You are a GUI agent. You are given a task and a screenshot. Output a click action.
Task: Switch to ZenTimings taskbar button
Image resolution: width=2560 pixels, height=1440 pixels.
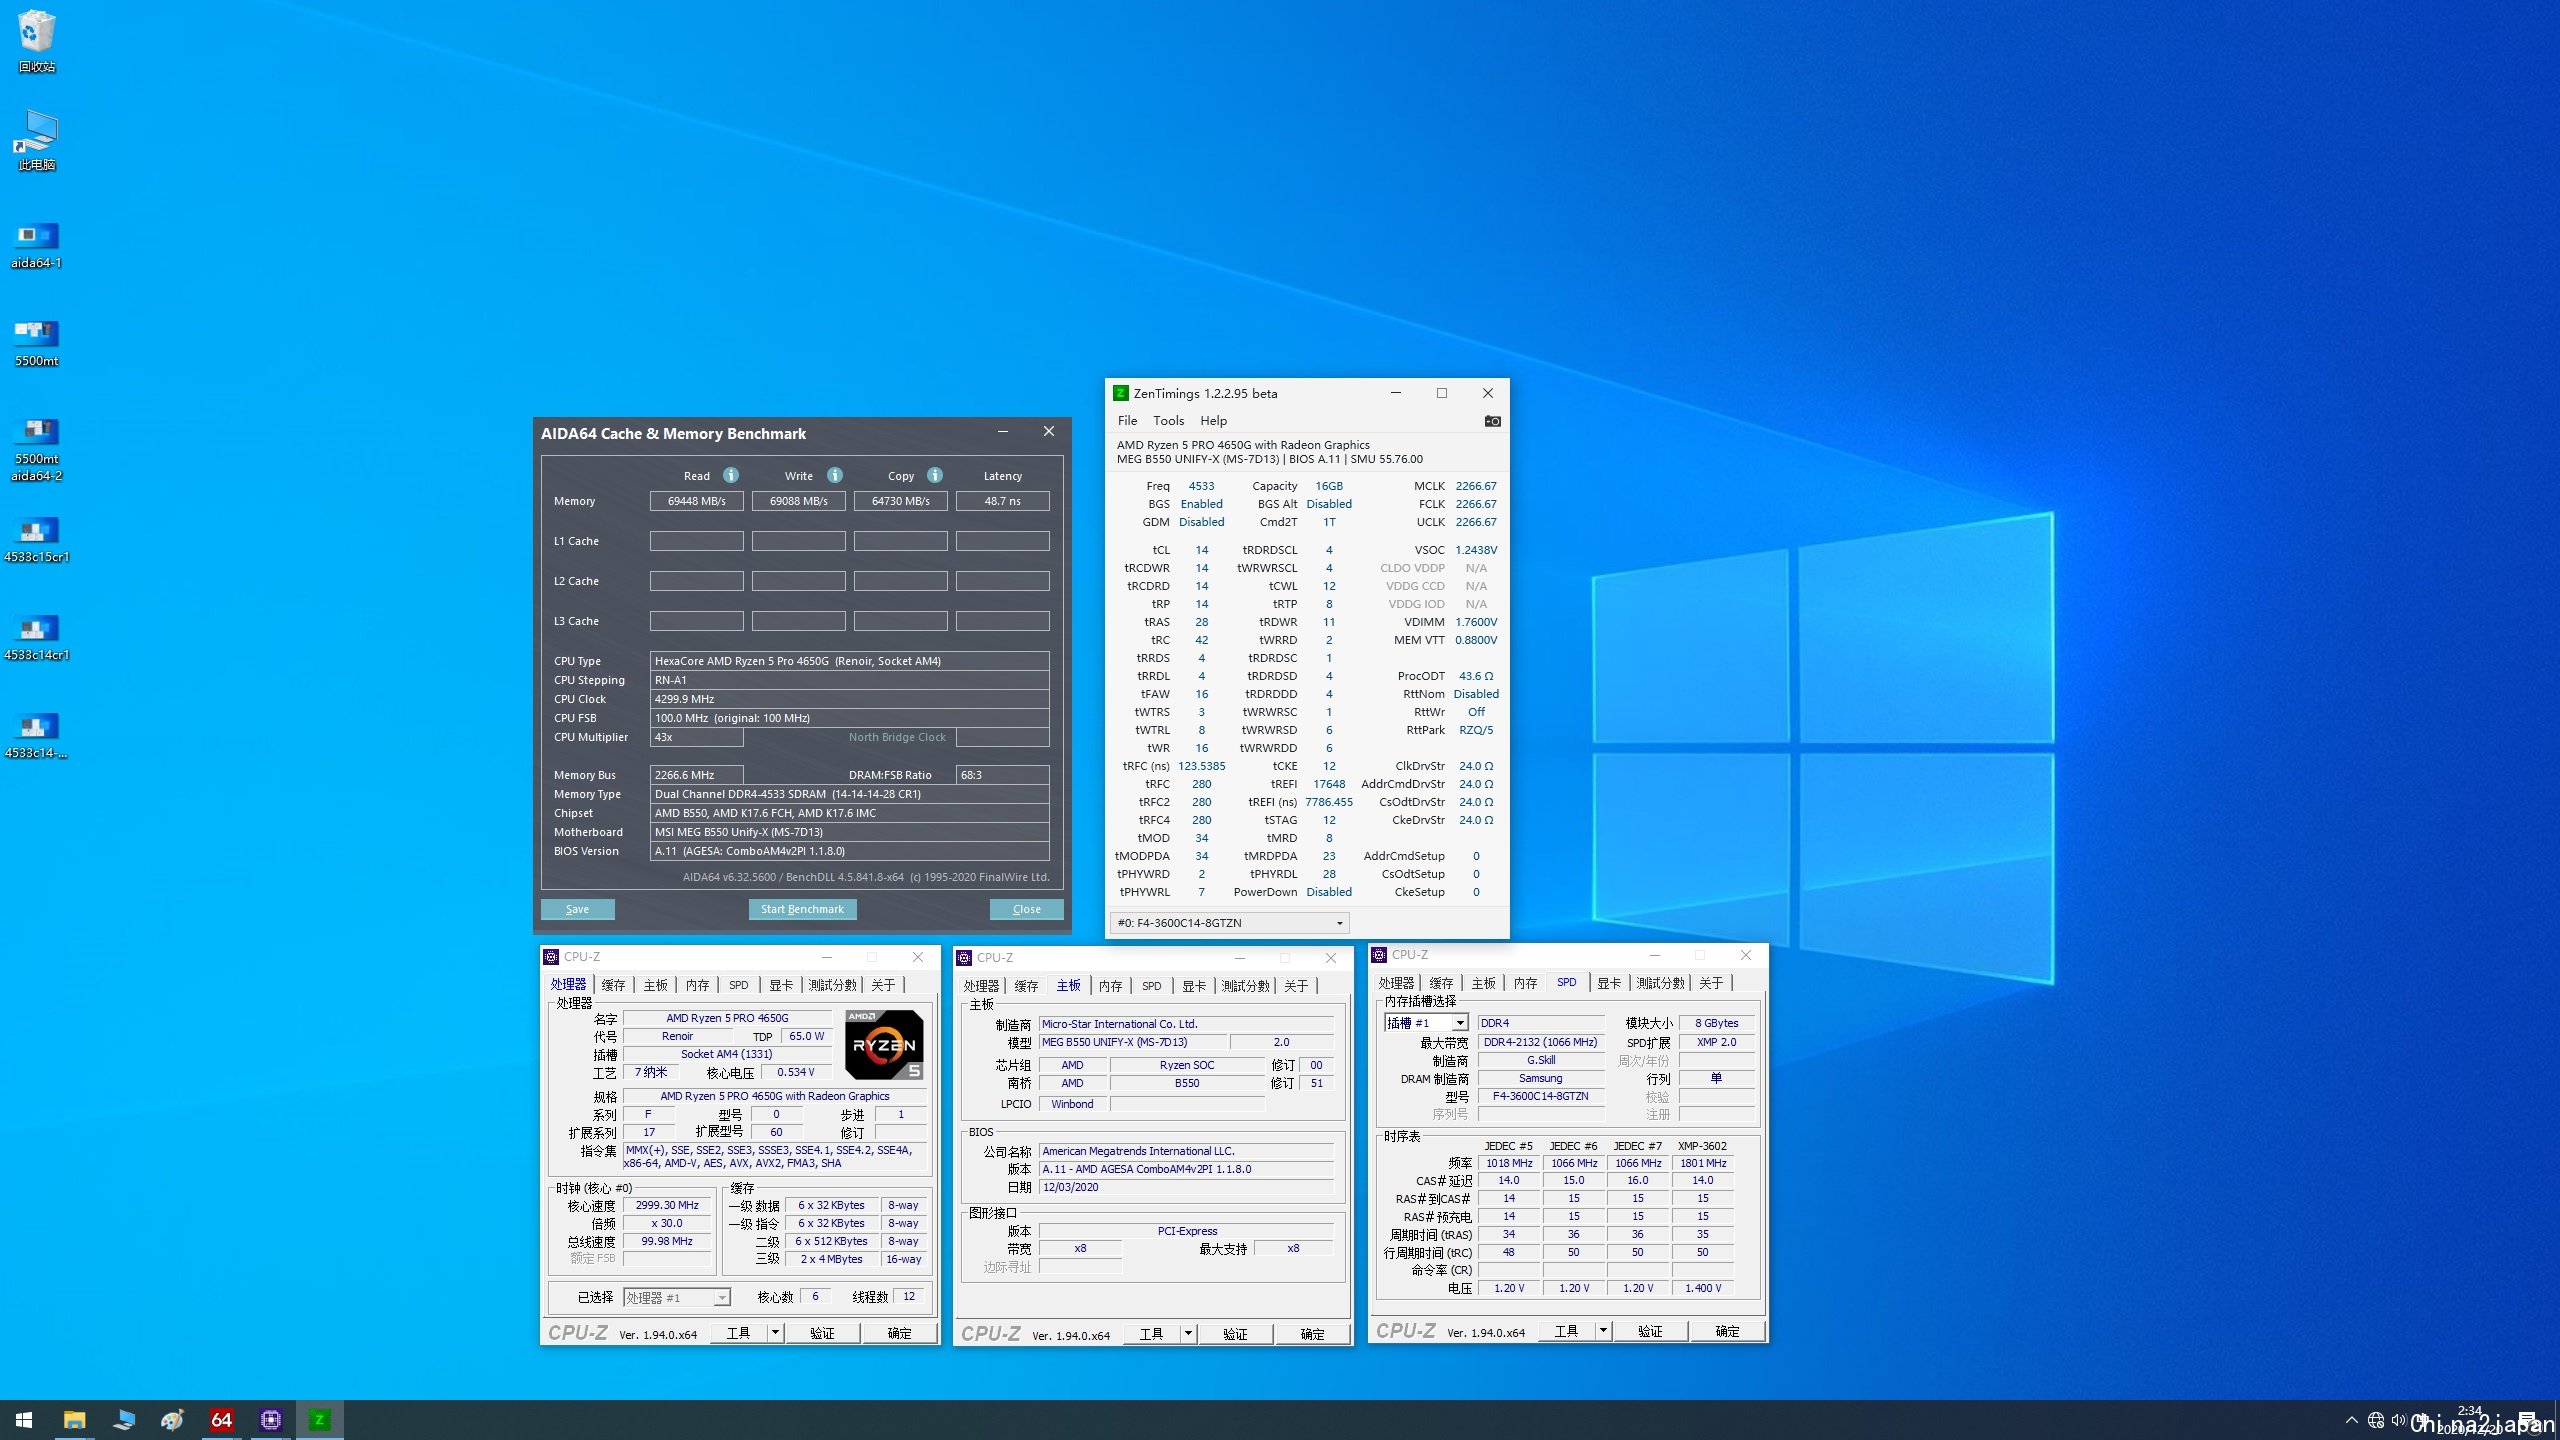point(320,1420)
